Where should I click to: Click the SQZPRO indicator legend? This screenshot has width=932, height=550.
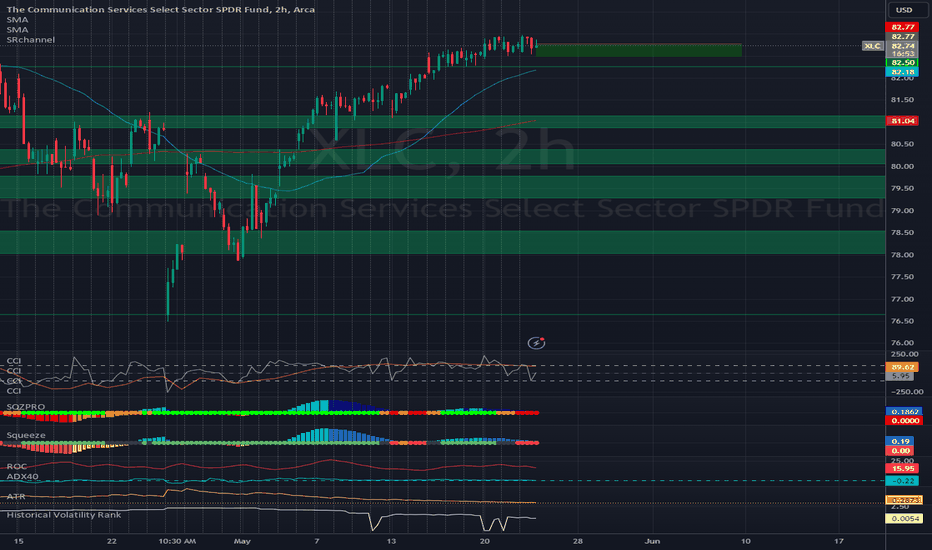(x=26, y=407)
